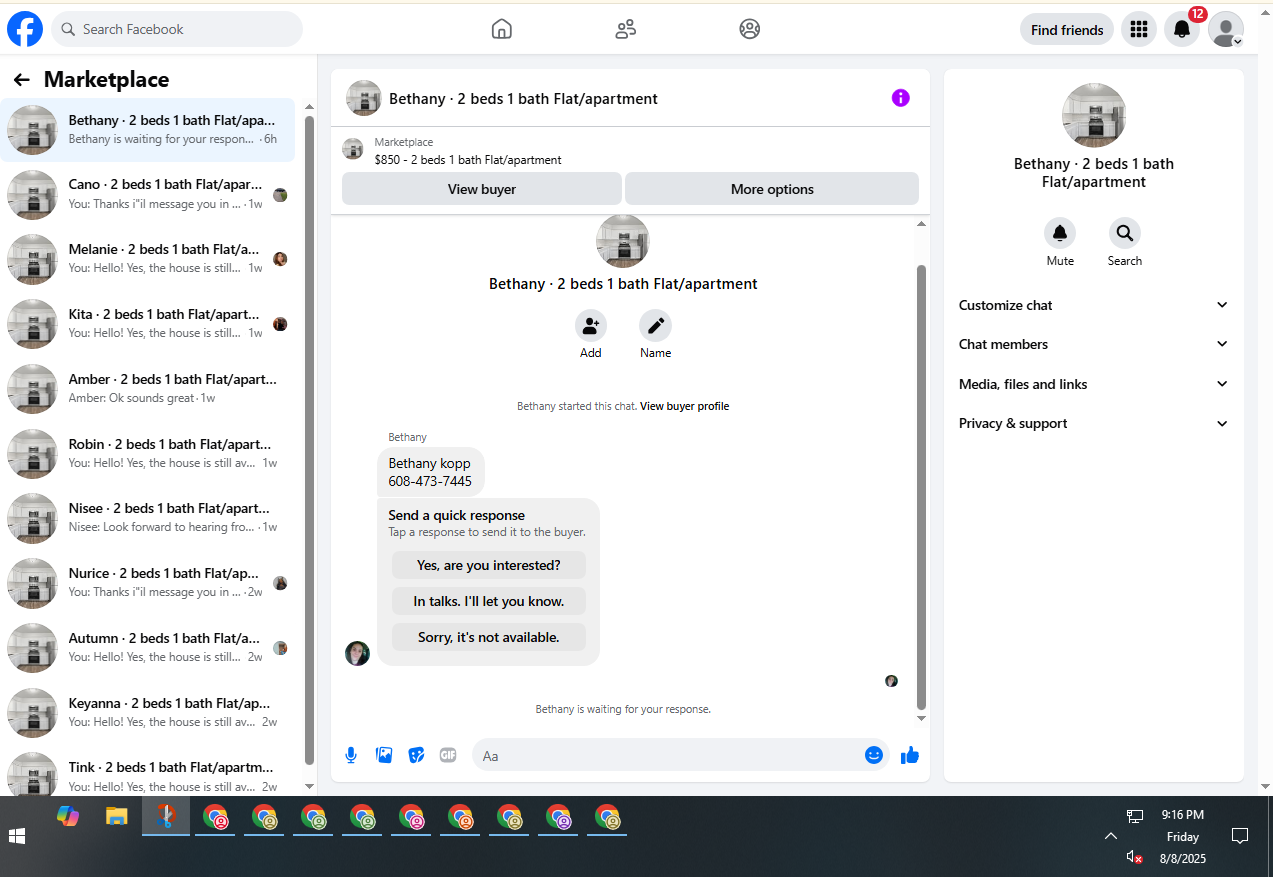Screen dimensions: 1273x877
Task: Open the apps grid menu
Action: coord(1138,30)
